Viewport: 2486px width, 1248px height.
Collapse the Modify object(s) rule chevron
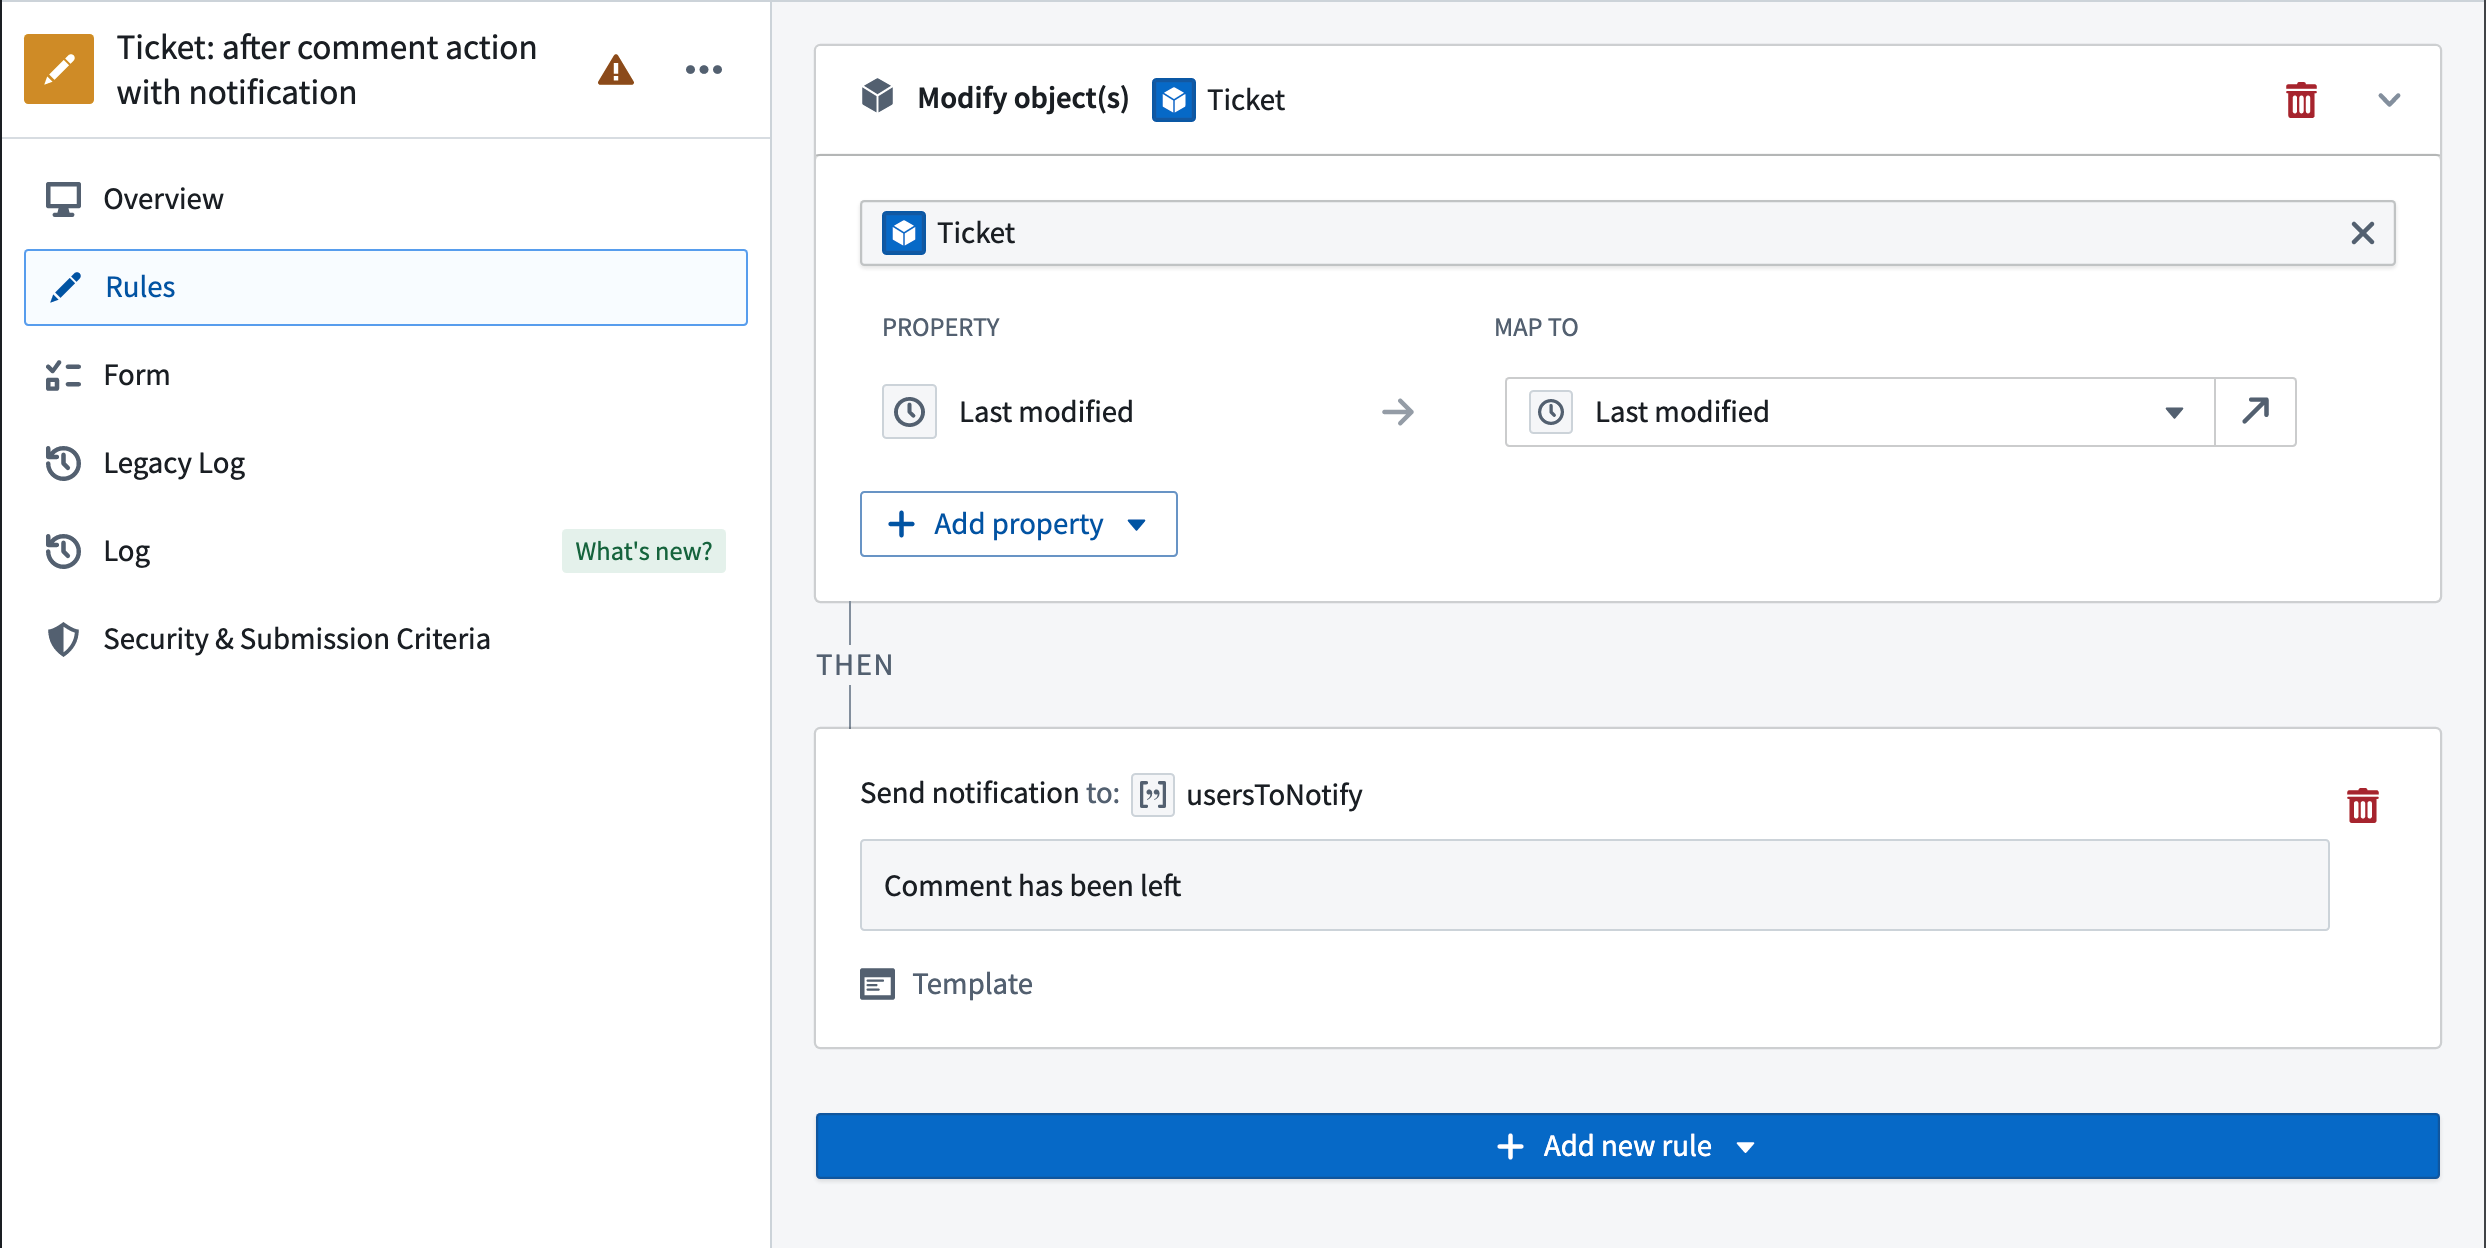(2389, 100)
